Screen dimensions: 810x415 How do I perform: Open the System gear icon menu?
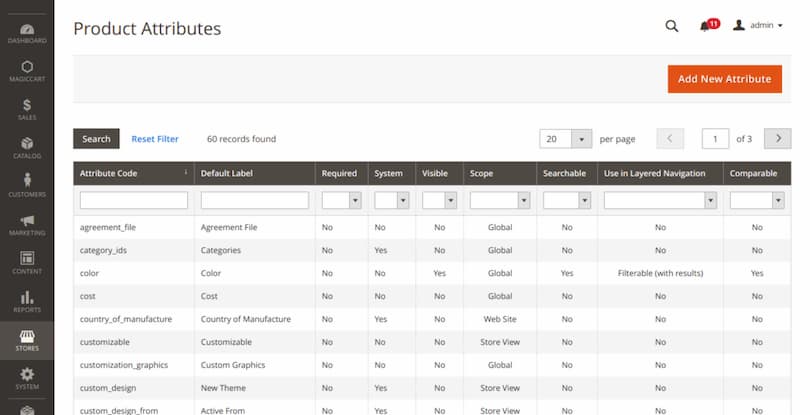click(x=27, y=378)
